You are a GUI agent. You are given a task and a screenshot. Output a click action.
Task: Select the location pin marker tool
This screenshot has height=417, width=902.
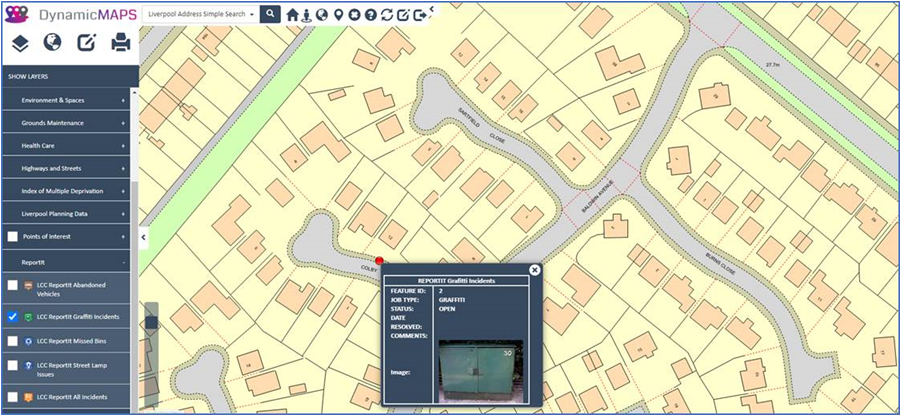(338, 15)
